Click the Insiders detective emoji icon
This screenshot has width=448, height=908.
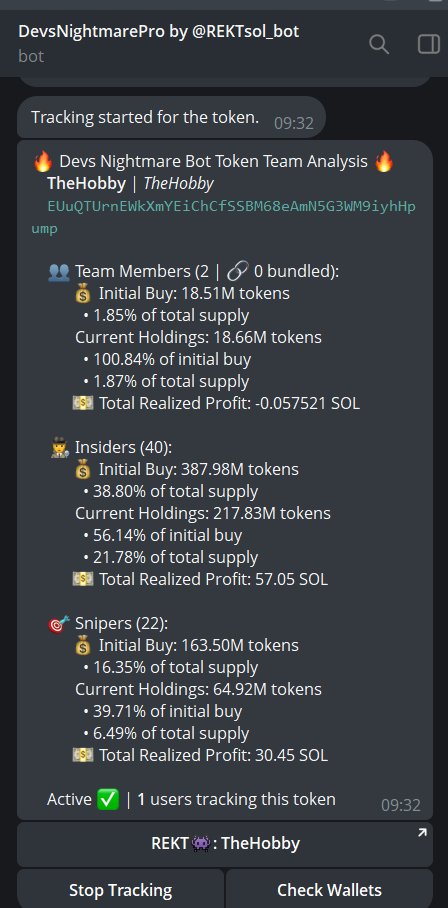pos(59,447)
